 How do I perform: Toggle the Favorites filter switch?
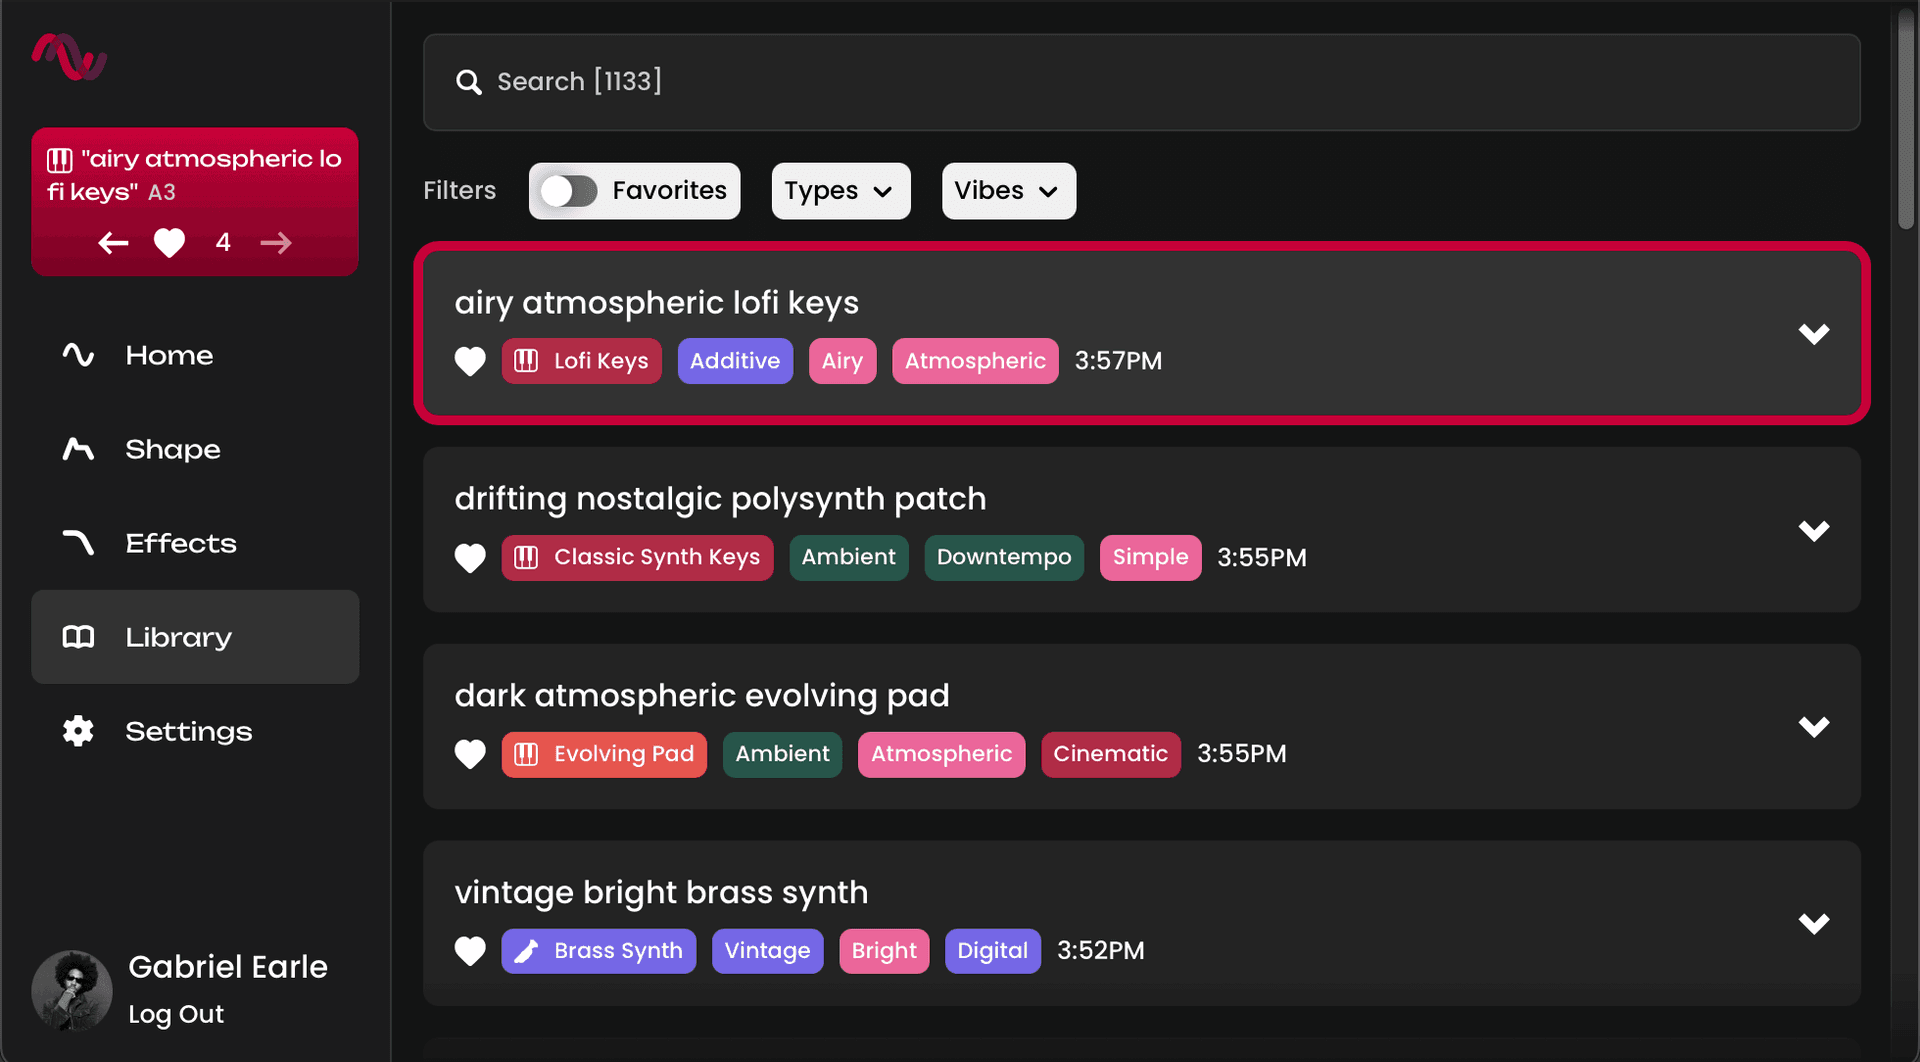point(570,190)
